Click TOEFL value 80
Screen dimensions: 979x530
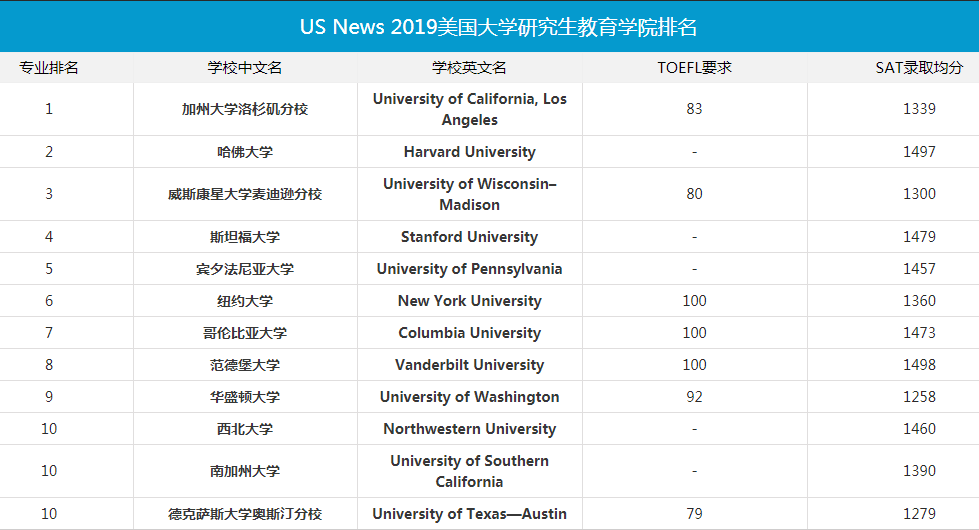(694, 194)
